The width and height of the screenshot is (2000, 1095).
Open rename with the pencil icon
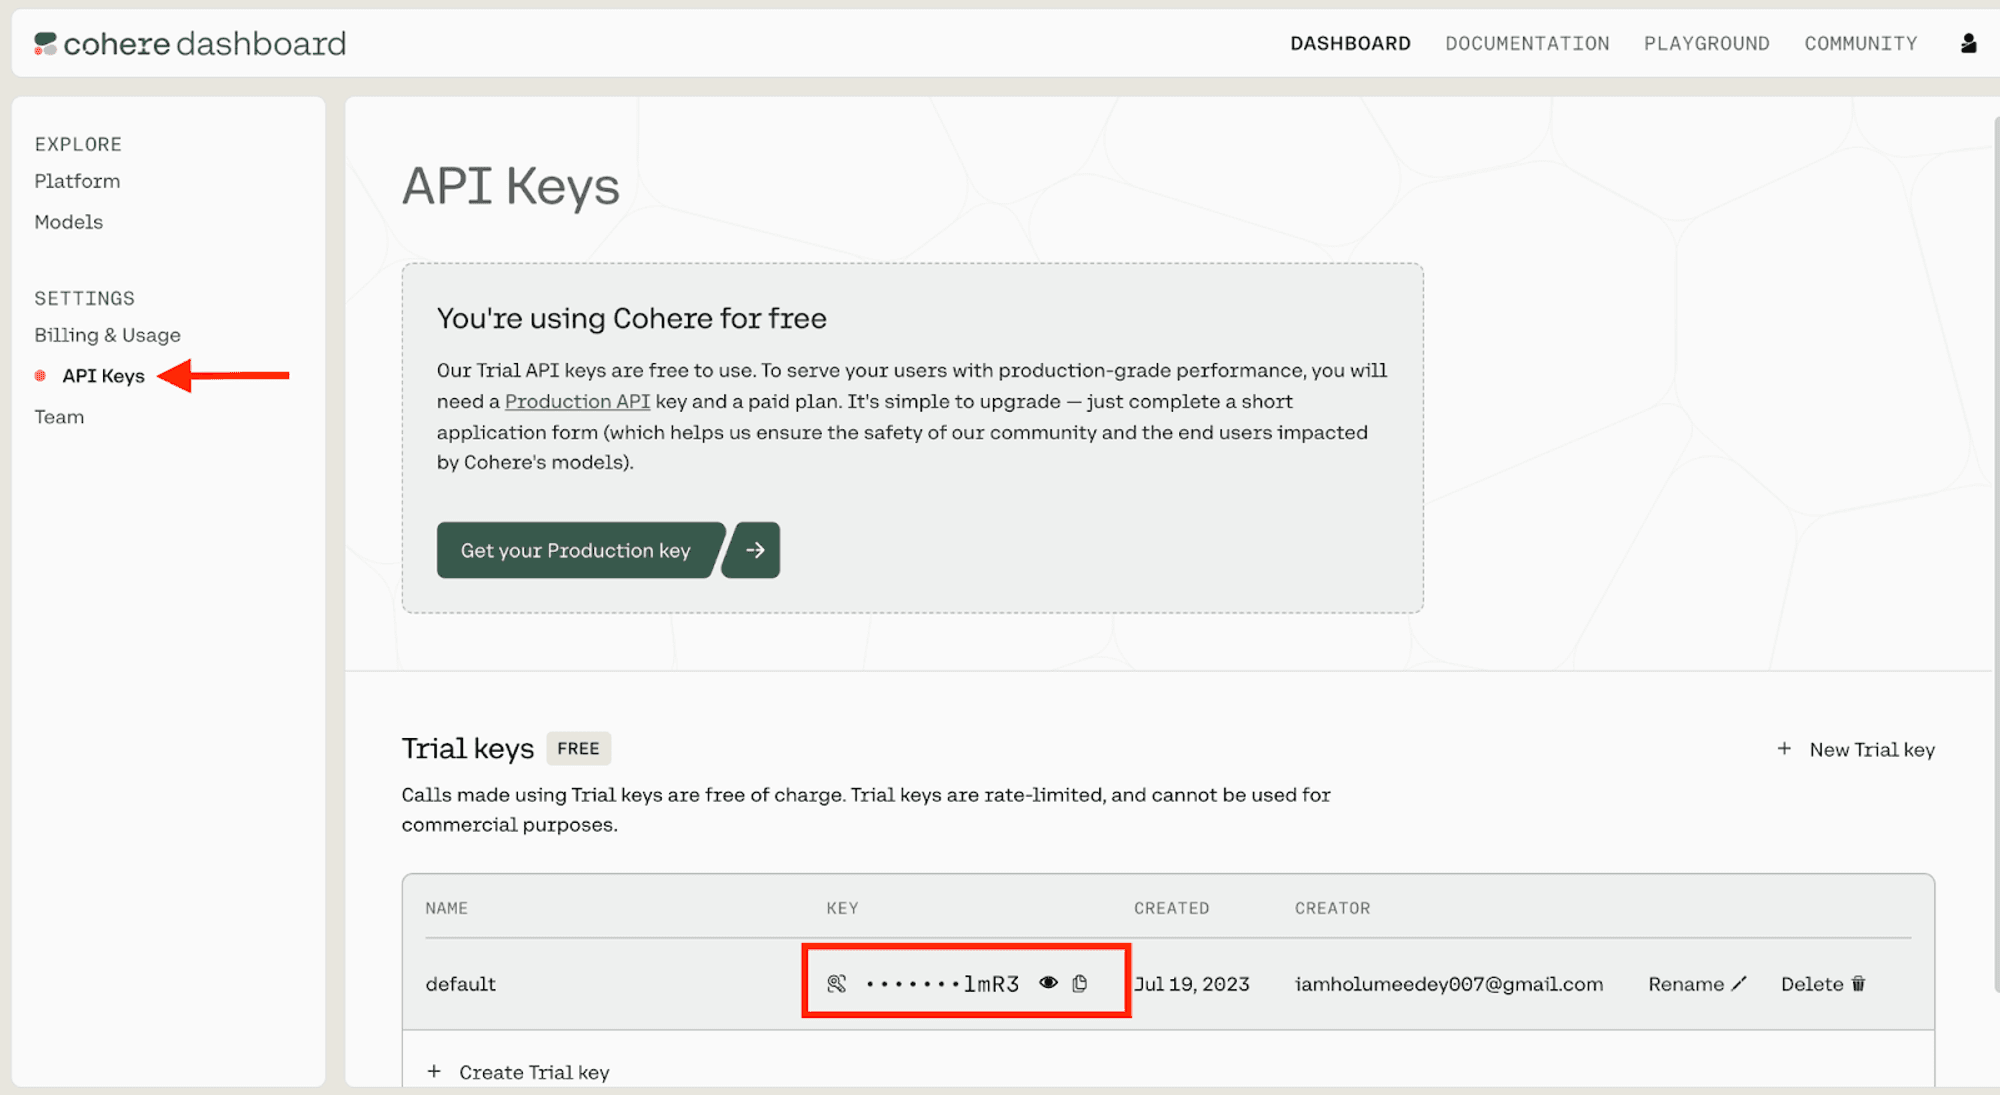coord(1740,983)
